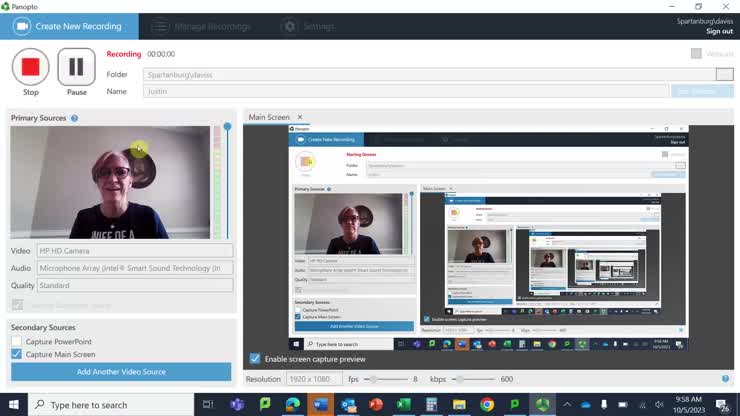Enable the Capture PowerPoint checkbox
740x416 pixels.
click(16, 341)
